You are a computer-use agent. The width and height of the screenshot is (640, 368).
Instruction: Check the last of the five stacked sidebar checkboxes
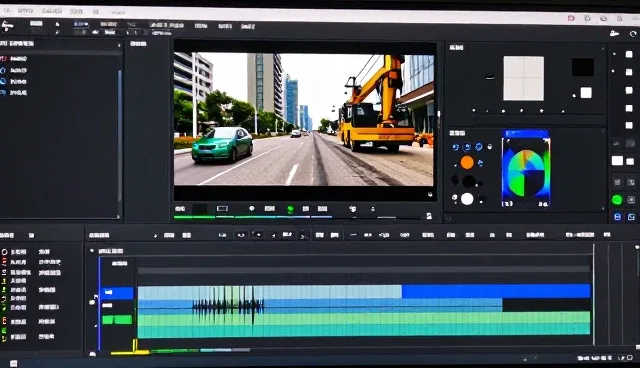629,125
